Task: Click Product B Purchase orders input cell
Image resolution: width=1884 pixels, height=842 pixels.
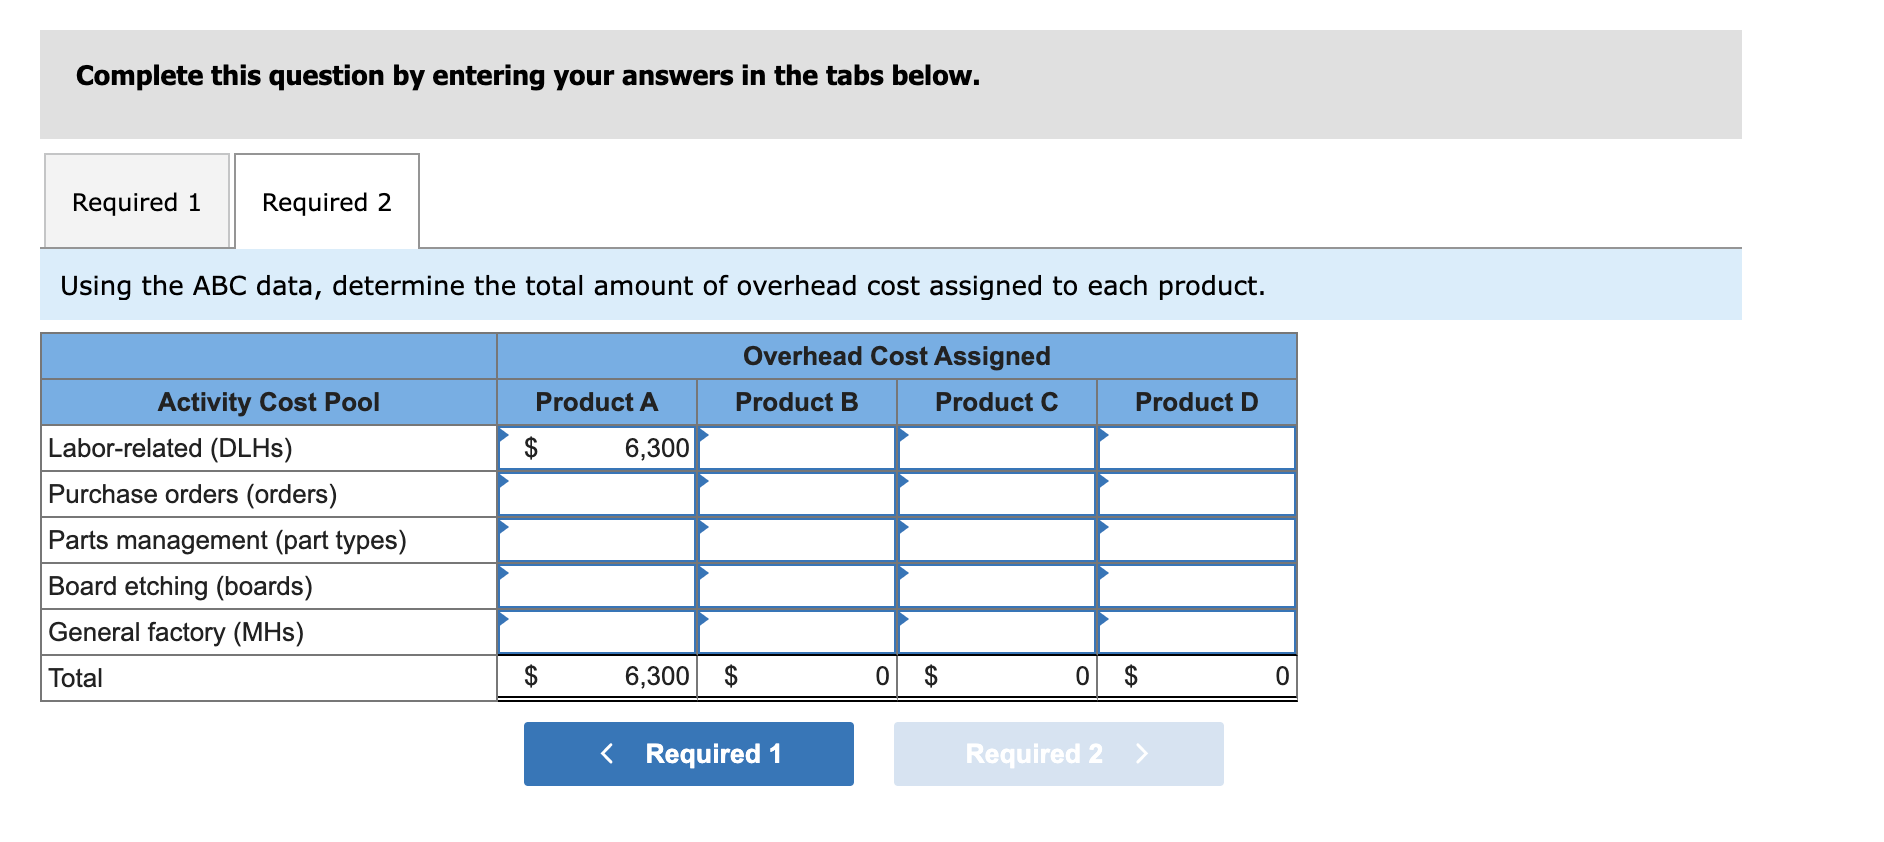Action: click(797, 493)
